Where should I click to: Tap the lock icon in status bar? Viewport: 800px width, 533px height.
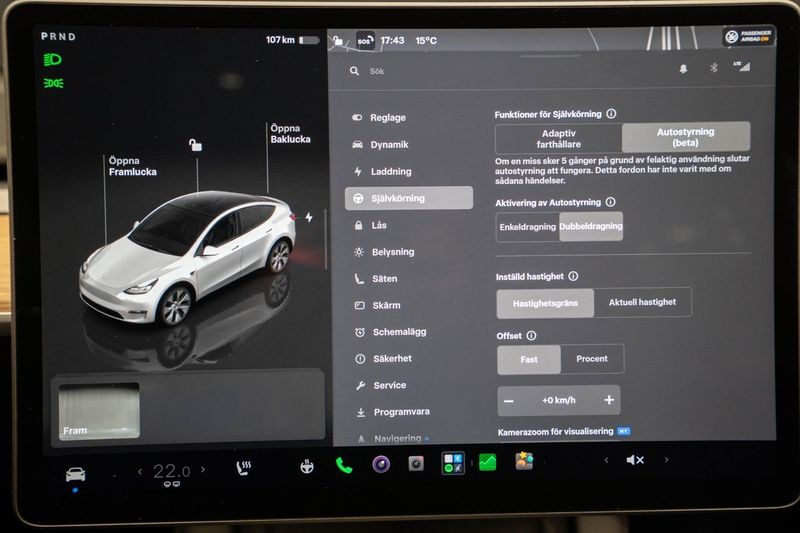point(337,40)
